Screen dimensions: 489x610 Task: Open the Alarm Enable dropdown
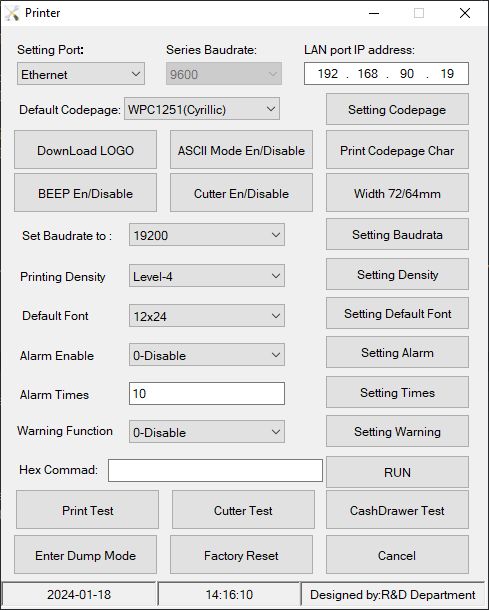[207, 355]
